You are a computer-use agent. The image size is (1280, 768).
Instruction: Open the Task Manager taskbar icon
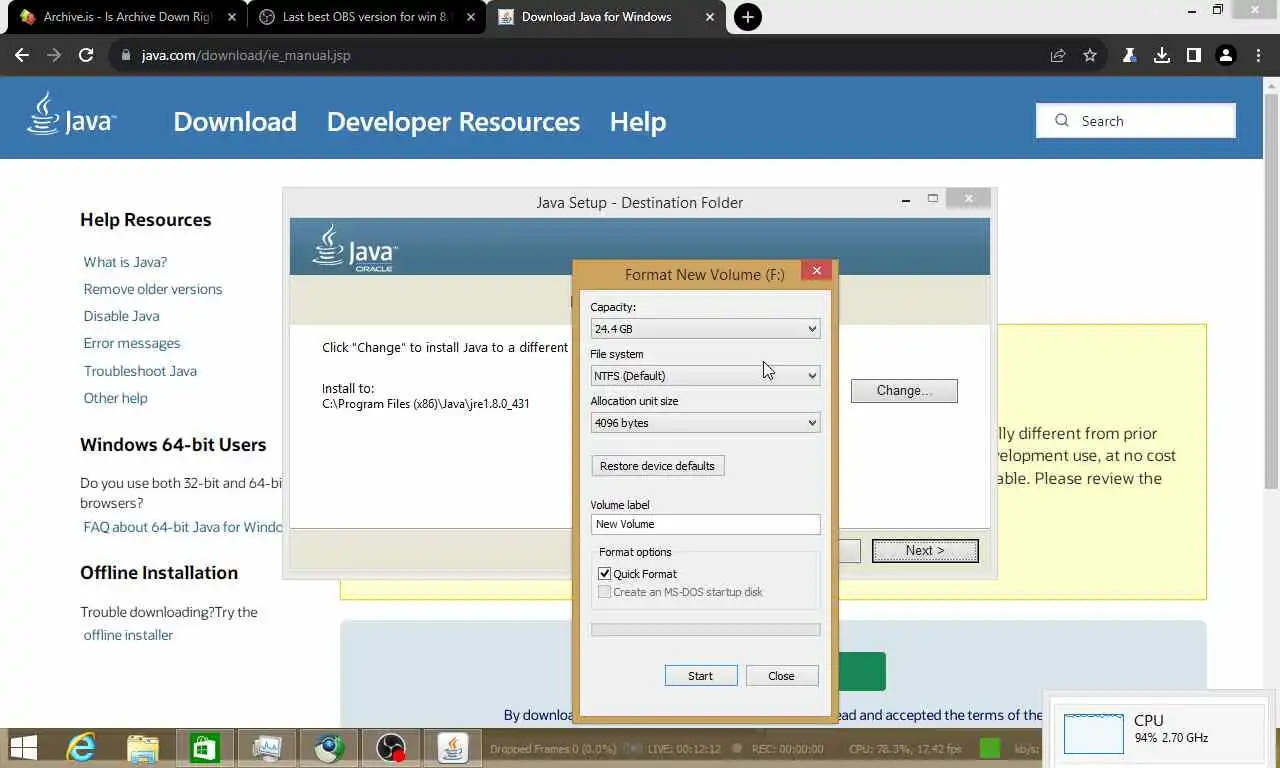coord(267,748)
